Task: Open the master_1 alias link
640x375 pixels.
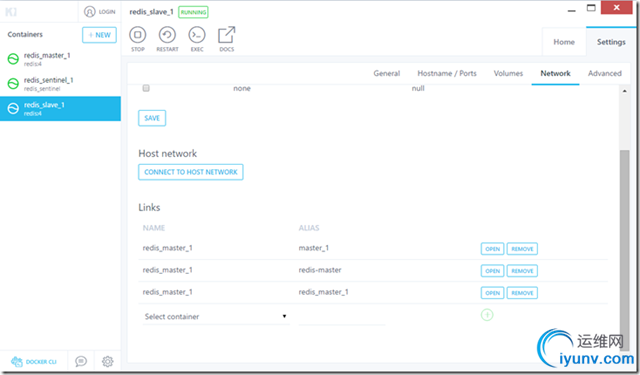Action: [x=492, y=249]
